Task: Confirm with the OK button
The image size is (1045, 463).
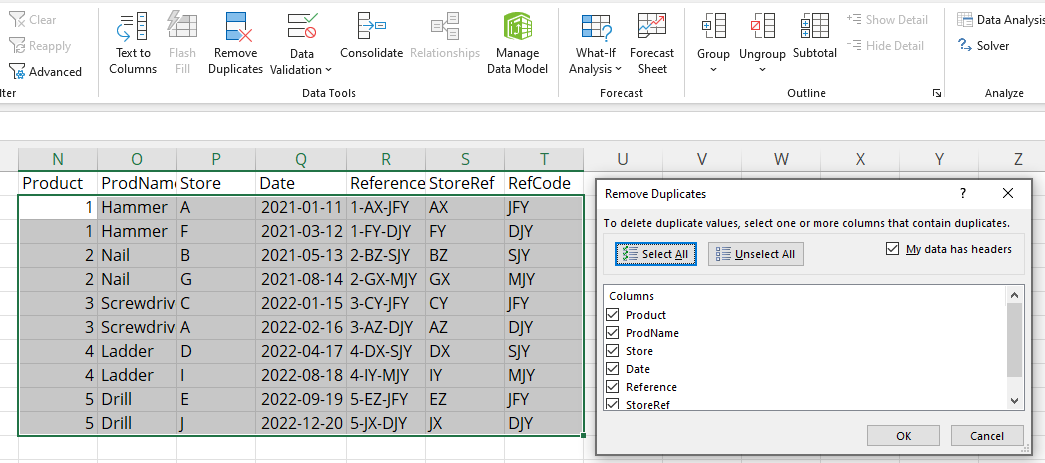Action: tap(903, 436)
